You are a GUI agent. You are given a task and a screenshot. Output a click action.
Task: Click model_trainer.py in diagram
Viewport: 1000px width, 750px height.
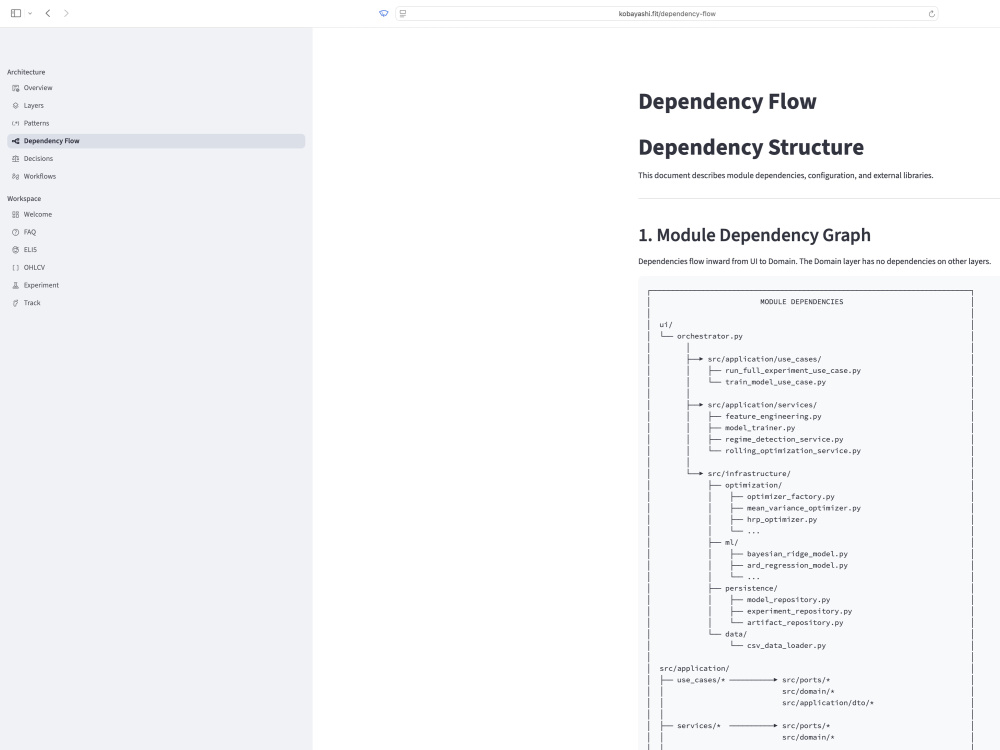click(x=760, y=428)
